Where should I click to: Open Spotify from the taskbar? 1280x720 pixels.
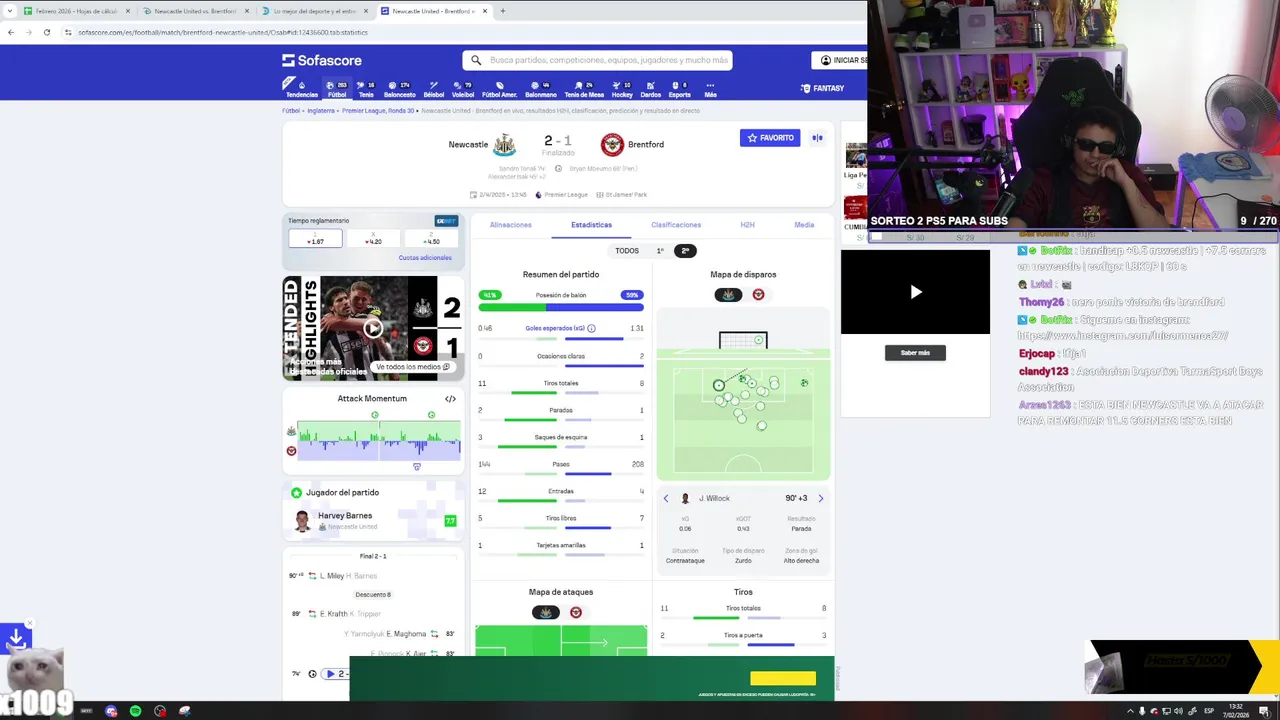135,711
